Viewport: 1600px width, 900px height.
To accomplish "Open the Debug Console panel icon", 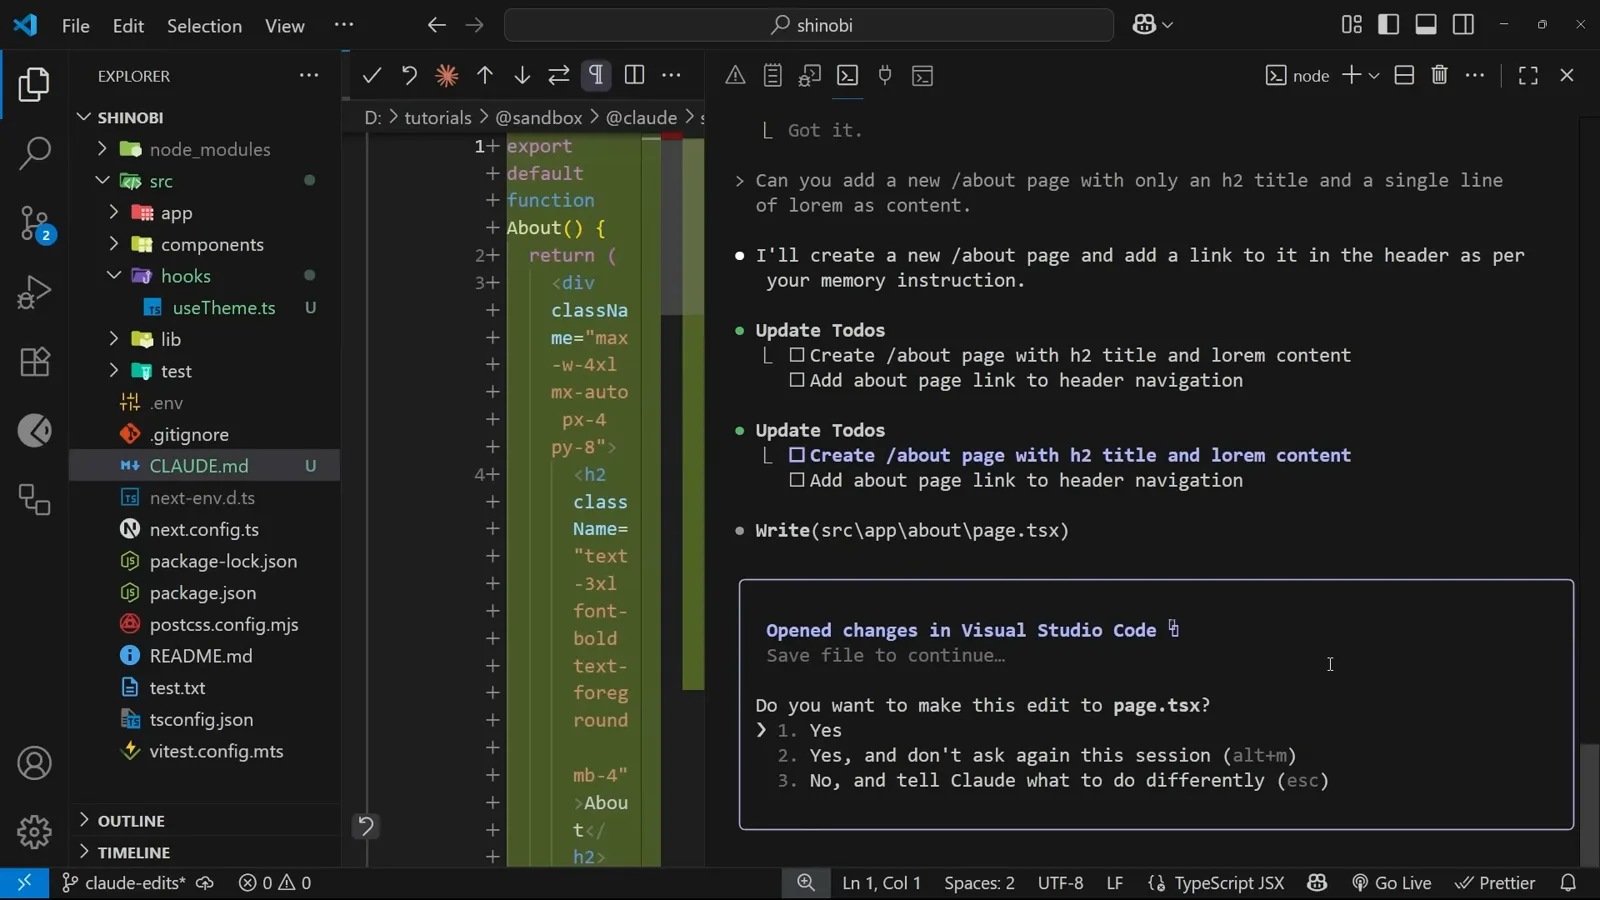I will (x=810, y=75).
